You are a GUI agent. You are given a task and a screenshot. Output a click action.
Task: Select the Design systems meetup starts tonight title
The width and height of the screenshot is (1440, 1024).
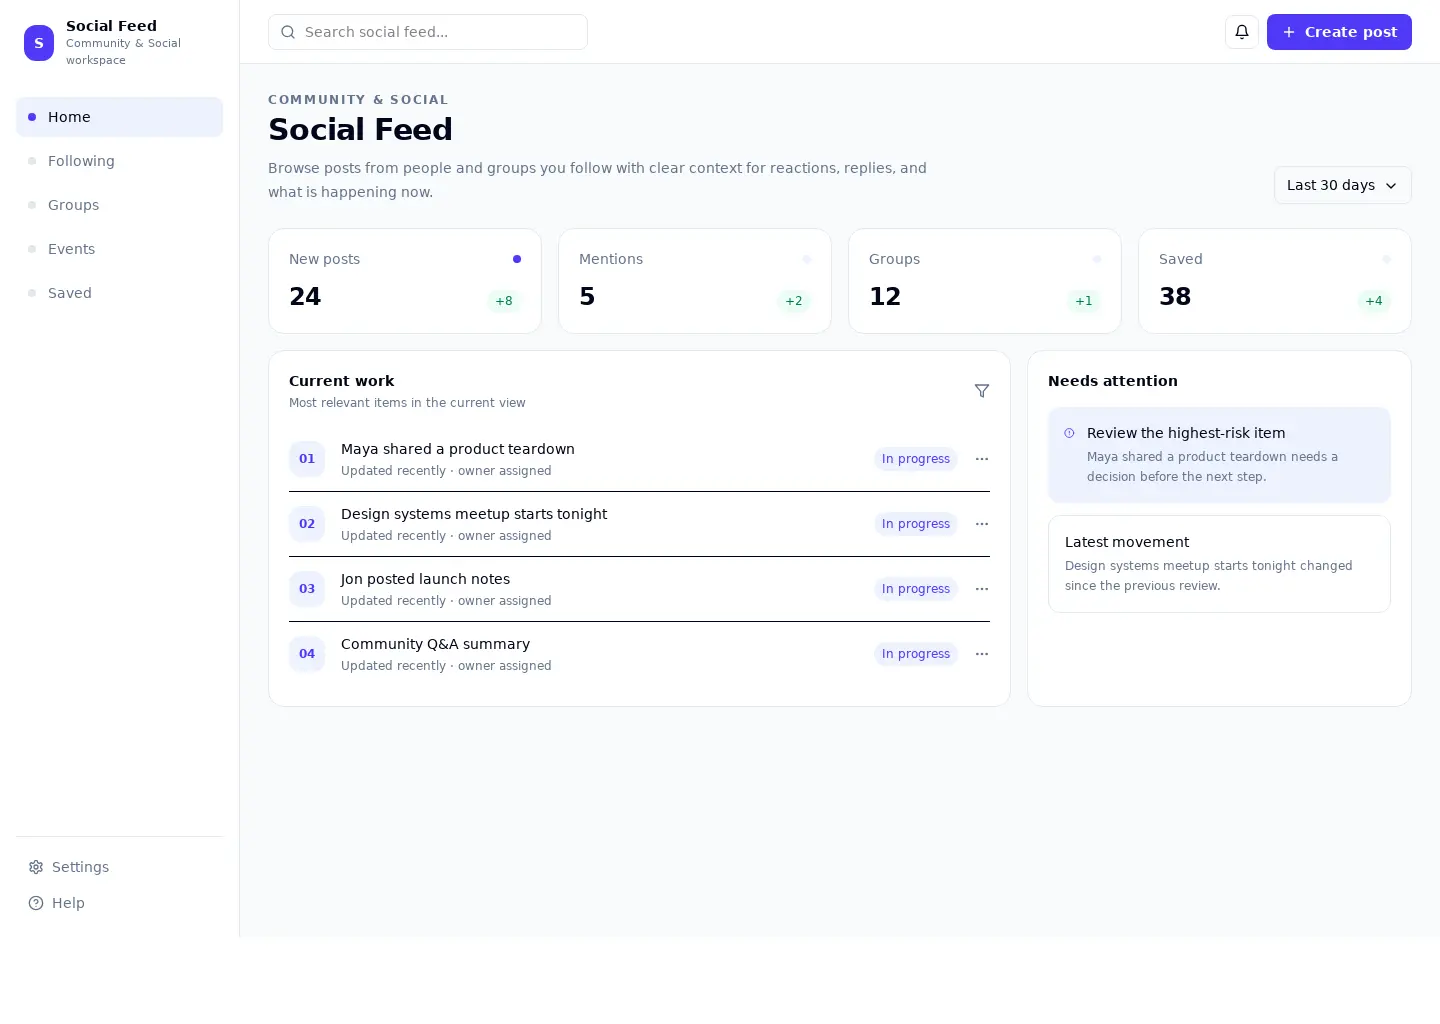click(474, 514)
